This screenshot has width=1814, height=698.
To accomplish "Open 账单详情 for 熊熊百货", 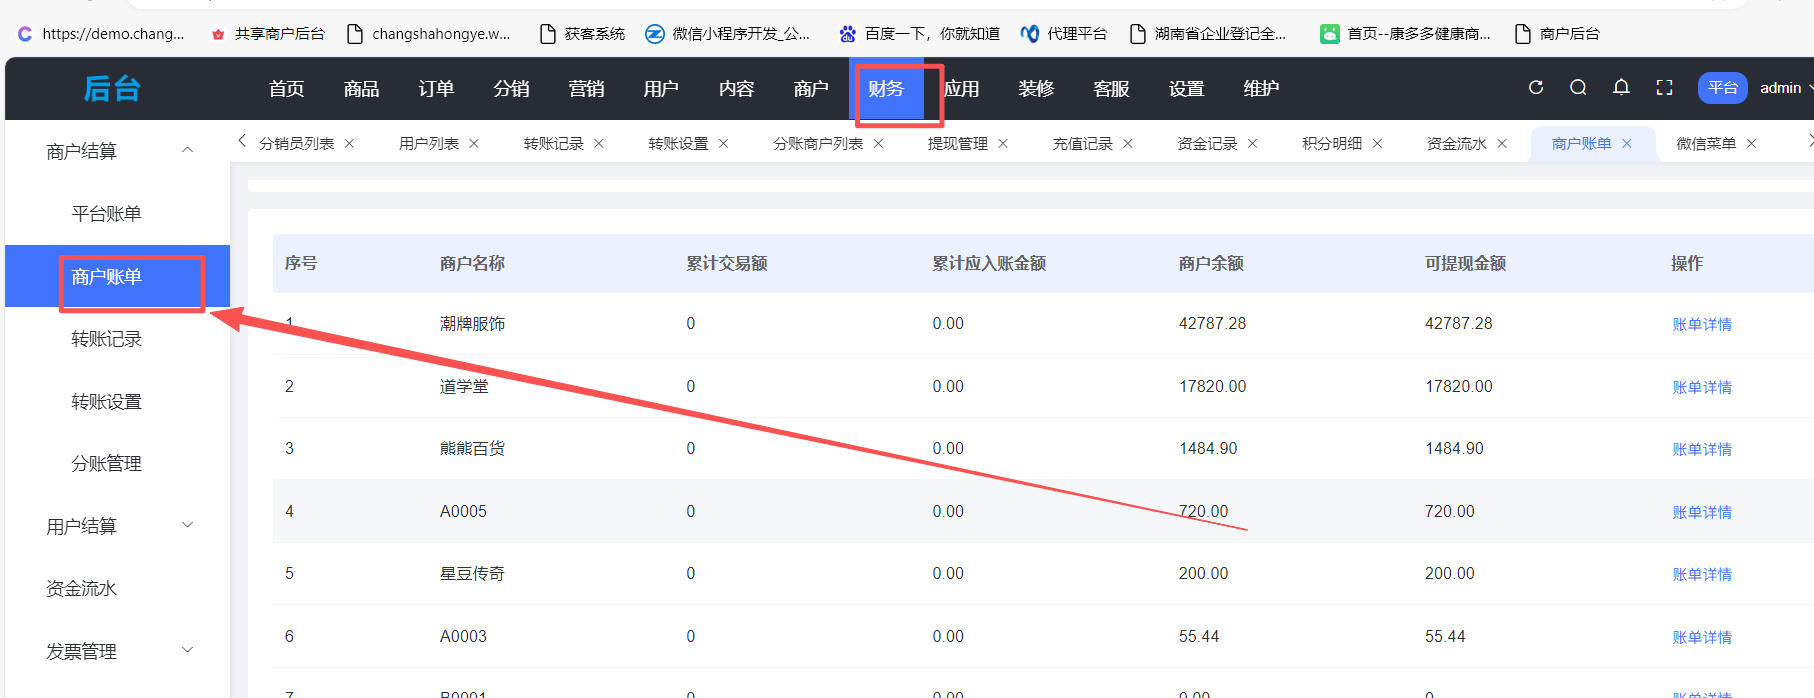I will [x=1701, y=449].
